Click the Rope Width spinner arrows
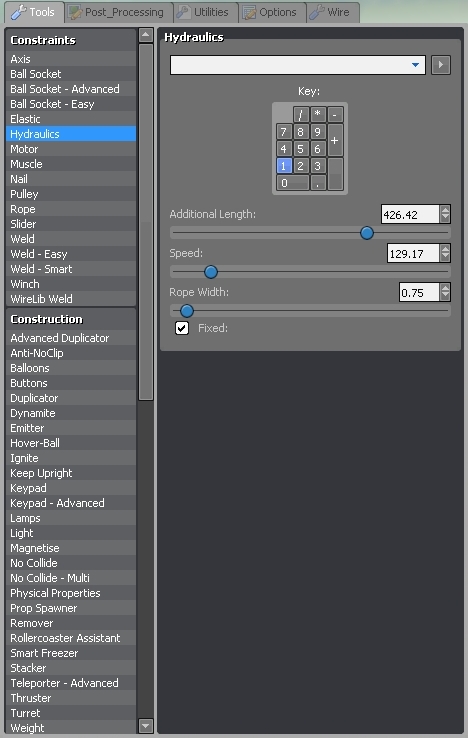The width and height of the screenshot is (468, 738). [445, 292]
